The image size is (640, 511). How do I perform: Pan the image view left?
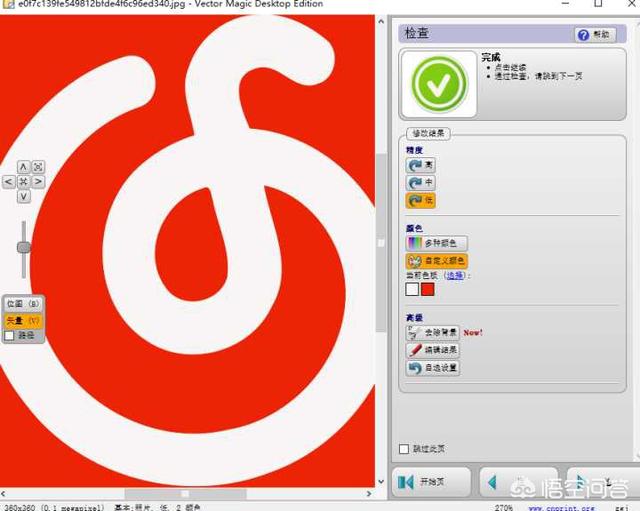9,182
